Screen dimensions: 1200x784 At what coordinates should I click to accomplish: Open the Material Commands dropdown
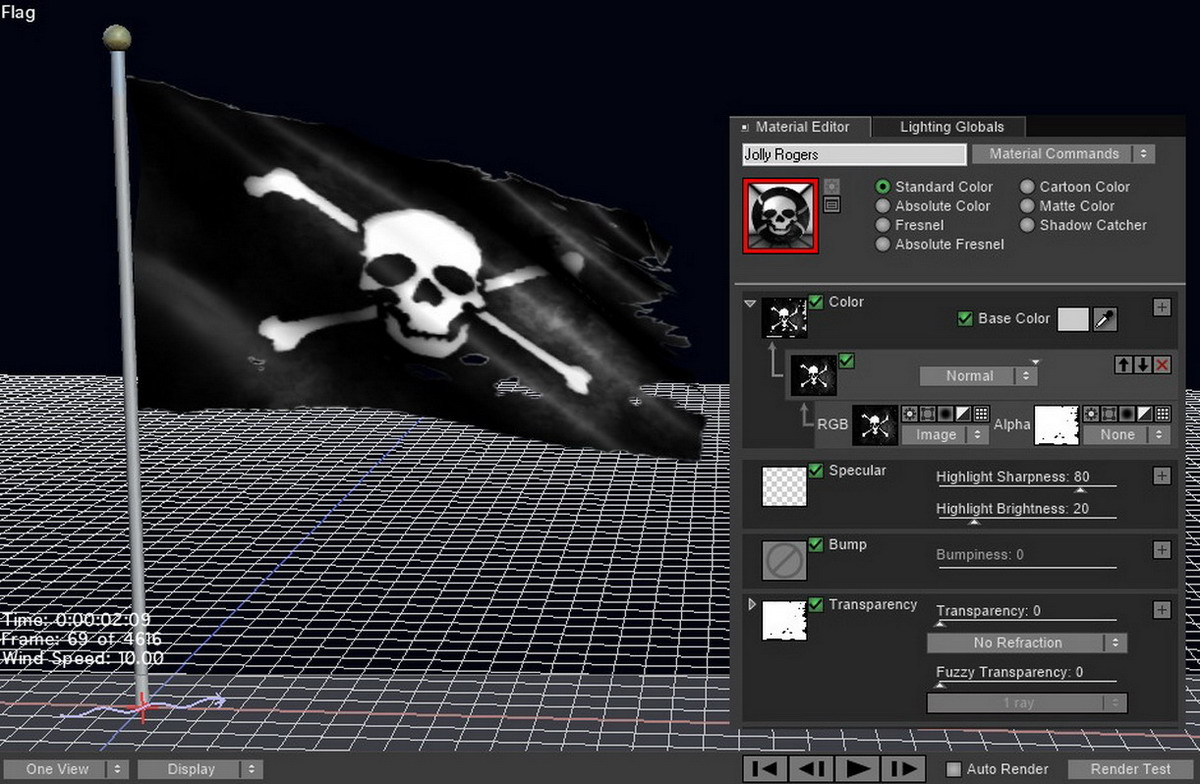point(1064,154)
